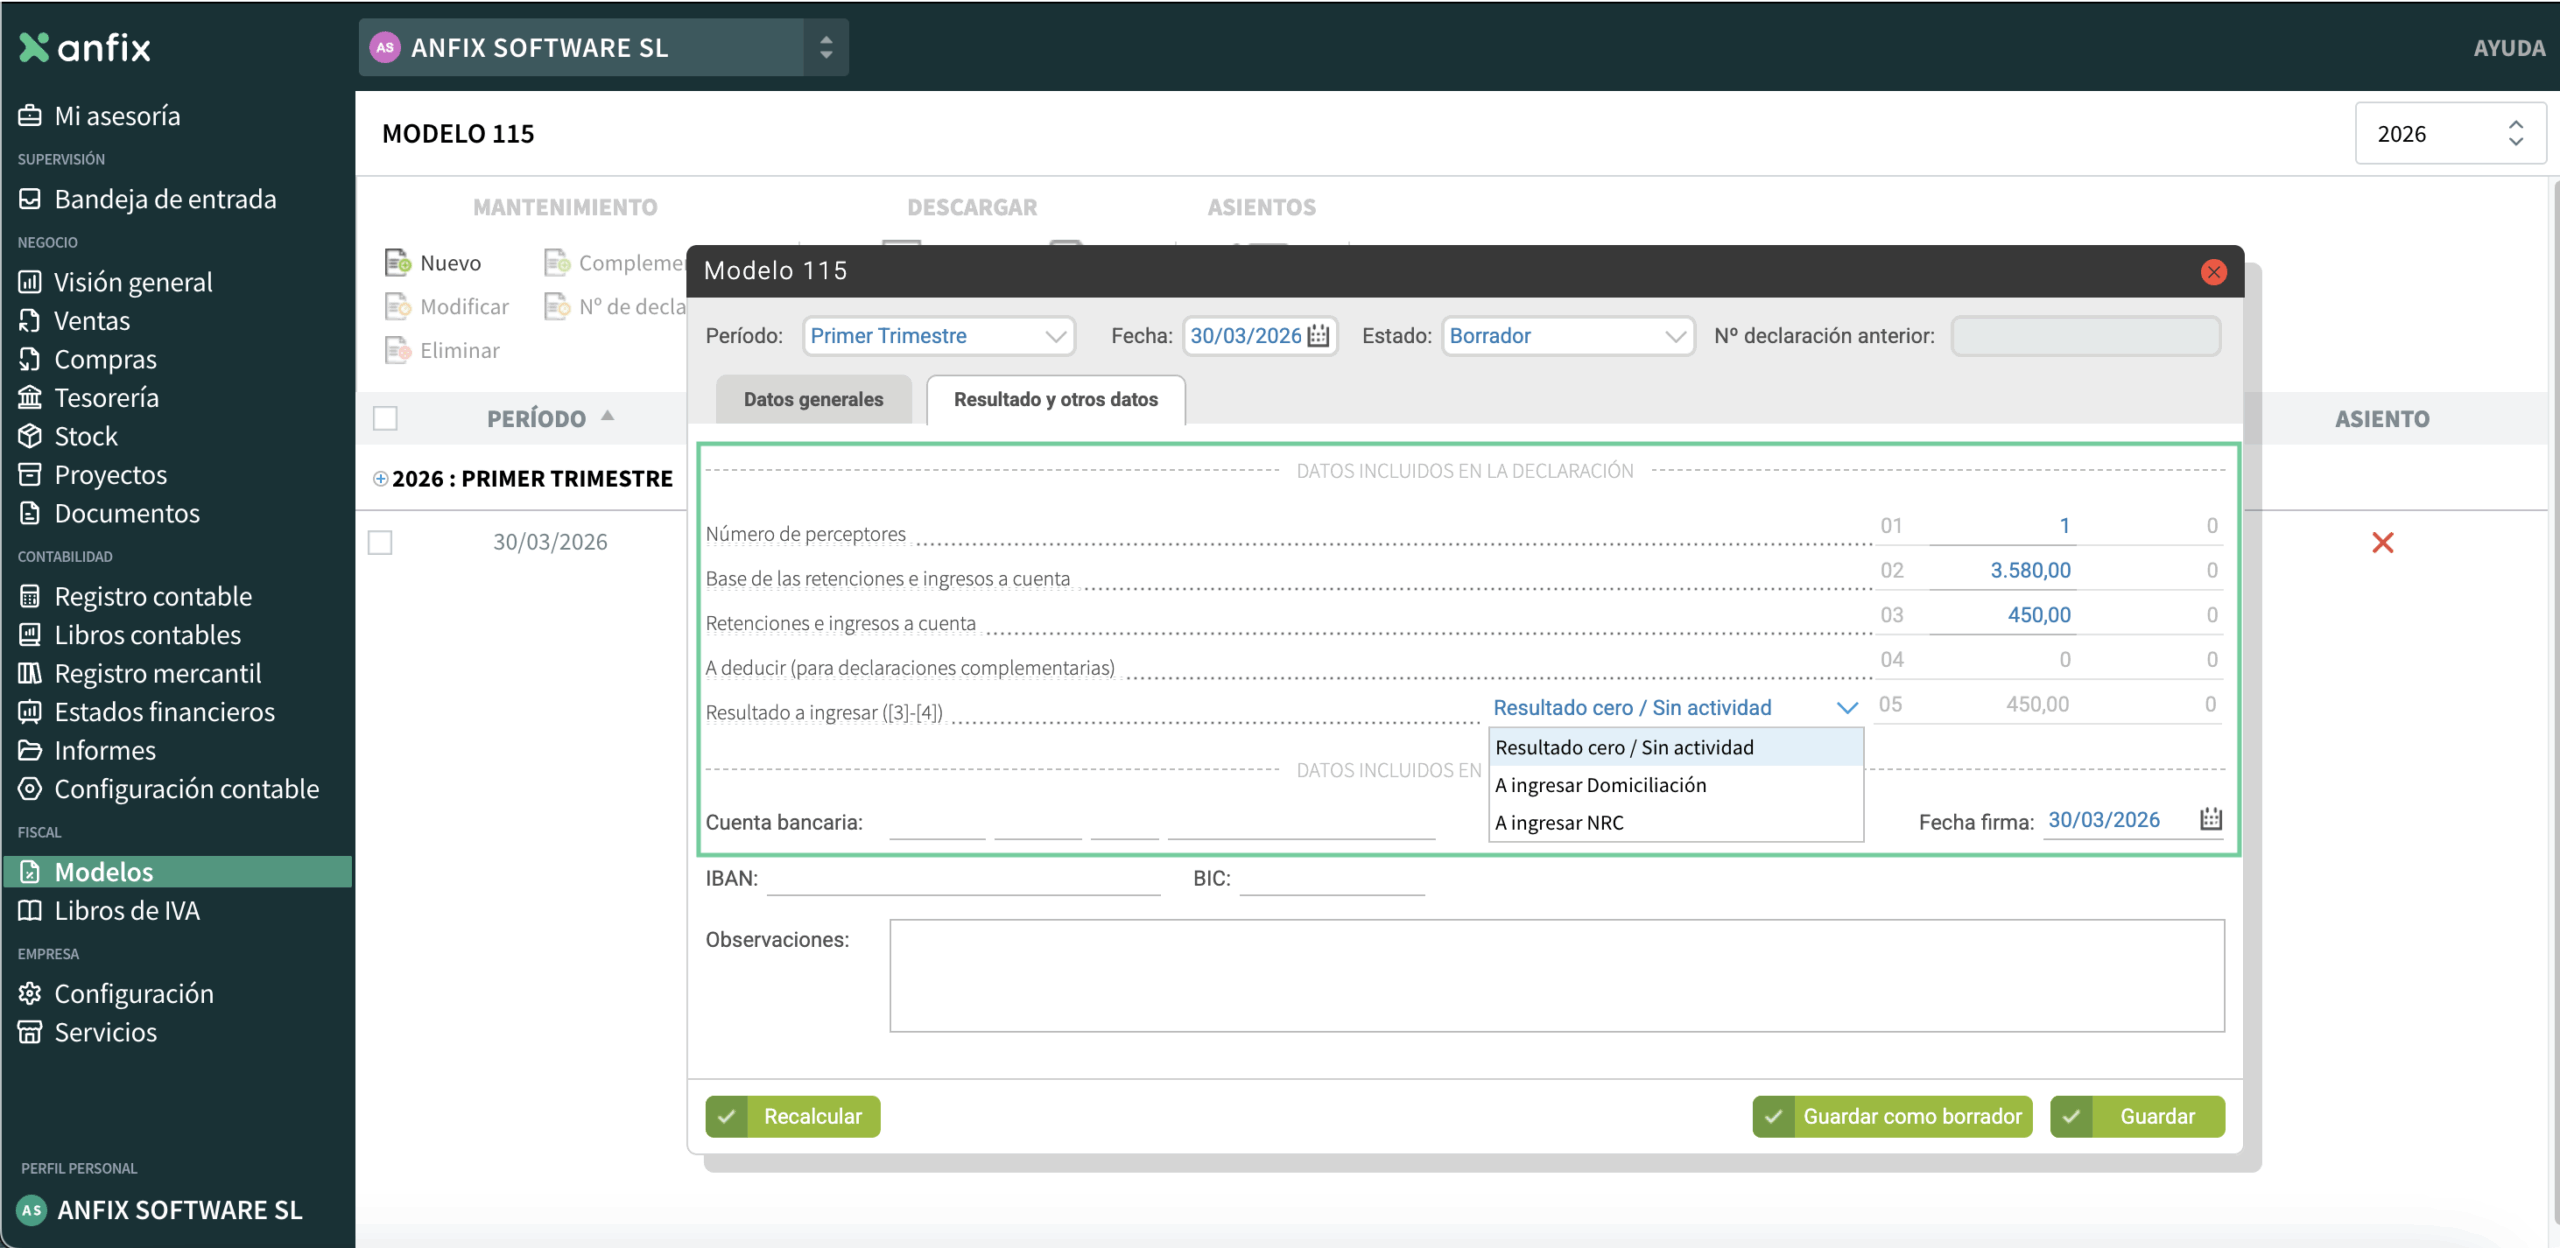Viewport: 2560px width, 1248px height.
Task: Open Stock via its box icon
Action: [x=30, y=436]
